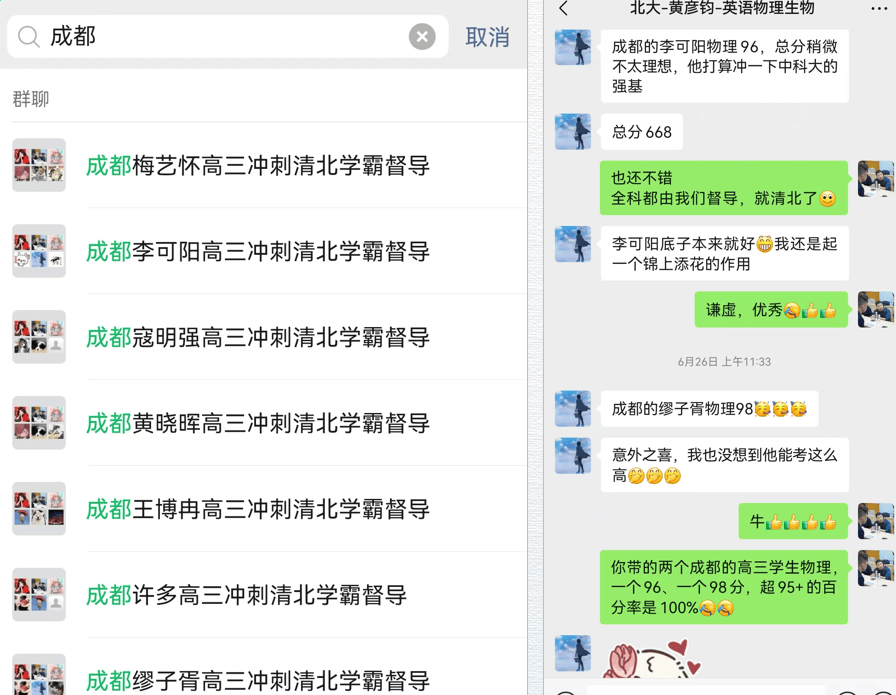Select the 成都黄晓晖 group chat result

click(258, 424)
